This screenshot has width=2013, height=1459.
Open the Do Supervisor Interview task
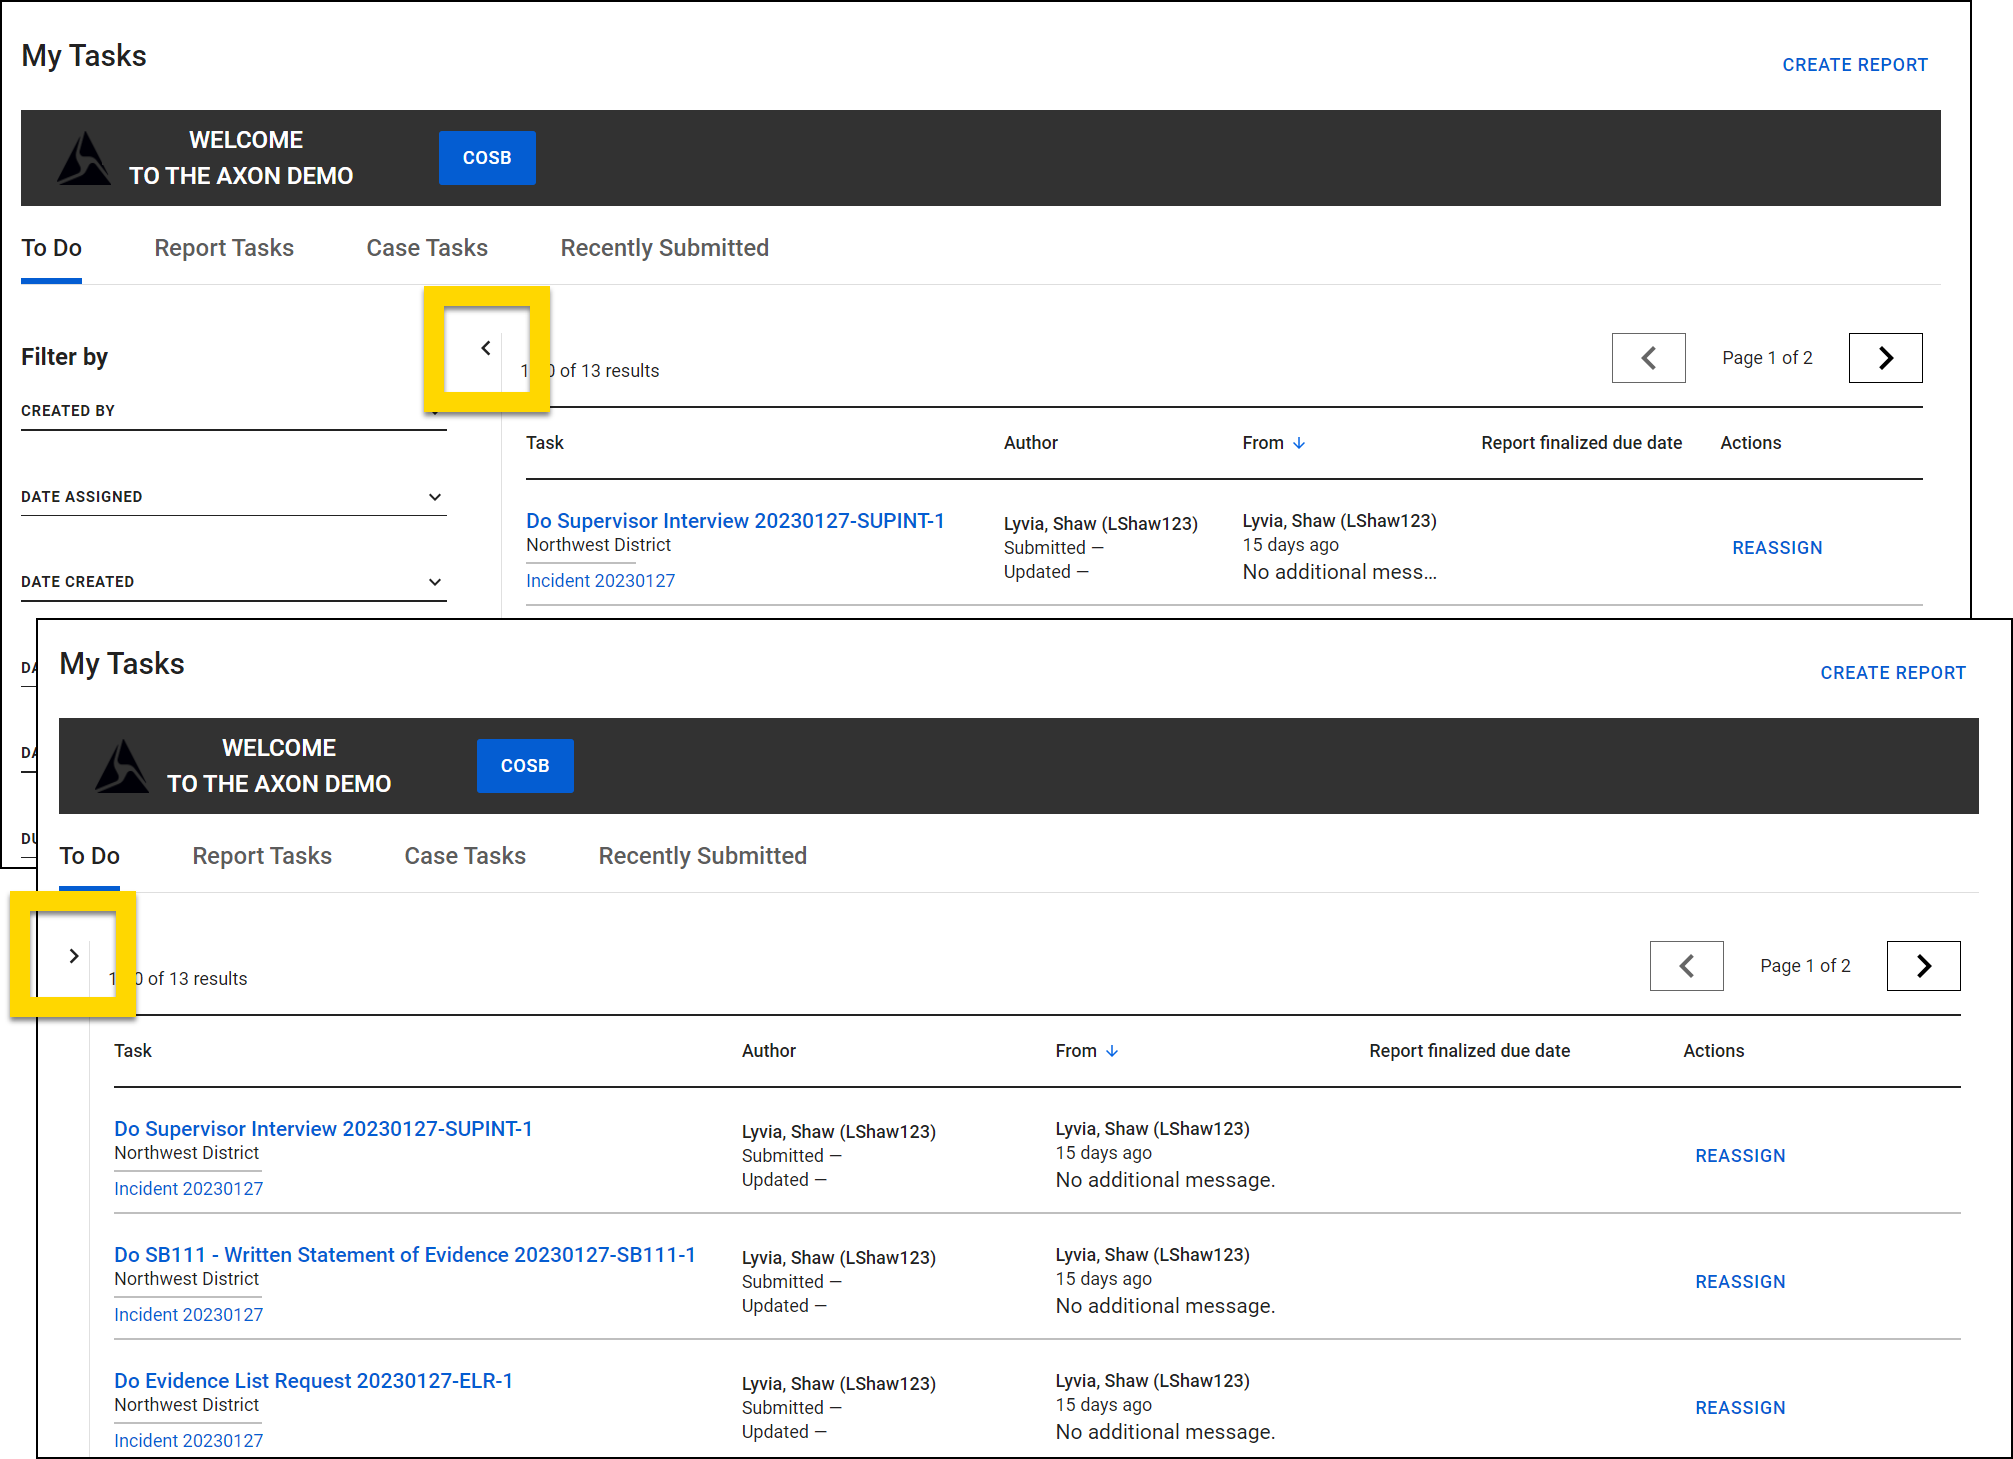[322, 1128]
